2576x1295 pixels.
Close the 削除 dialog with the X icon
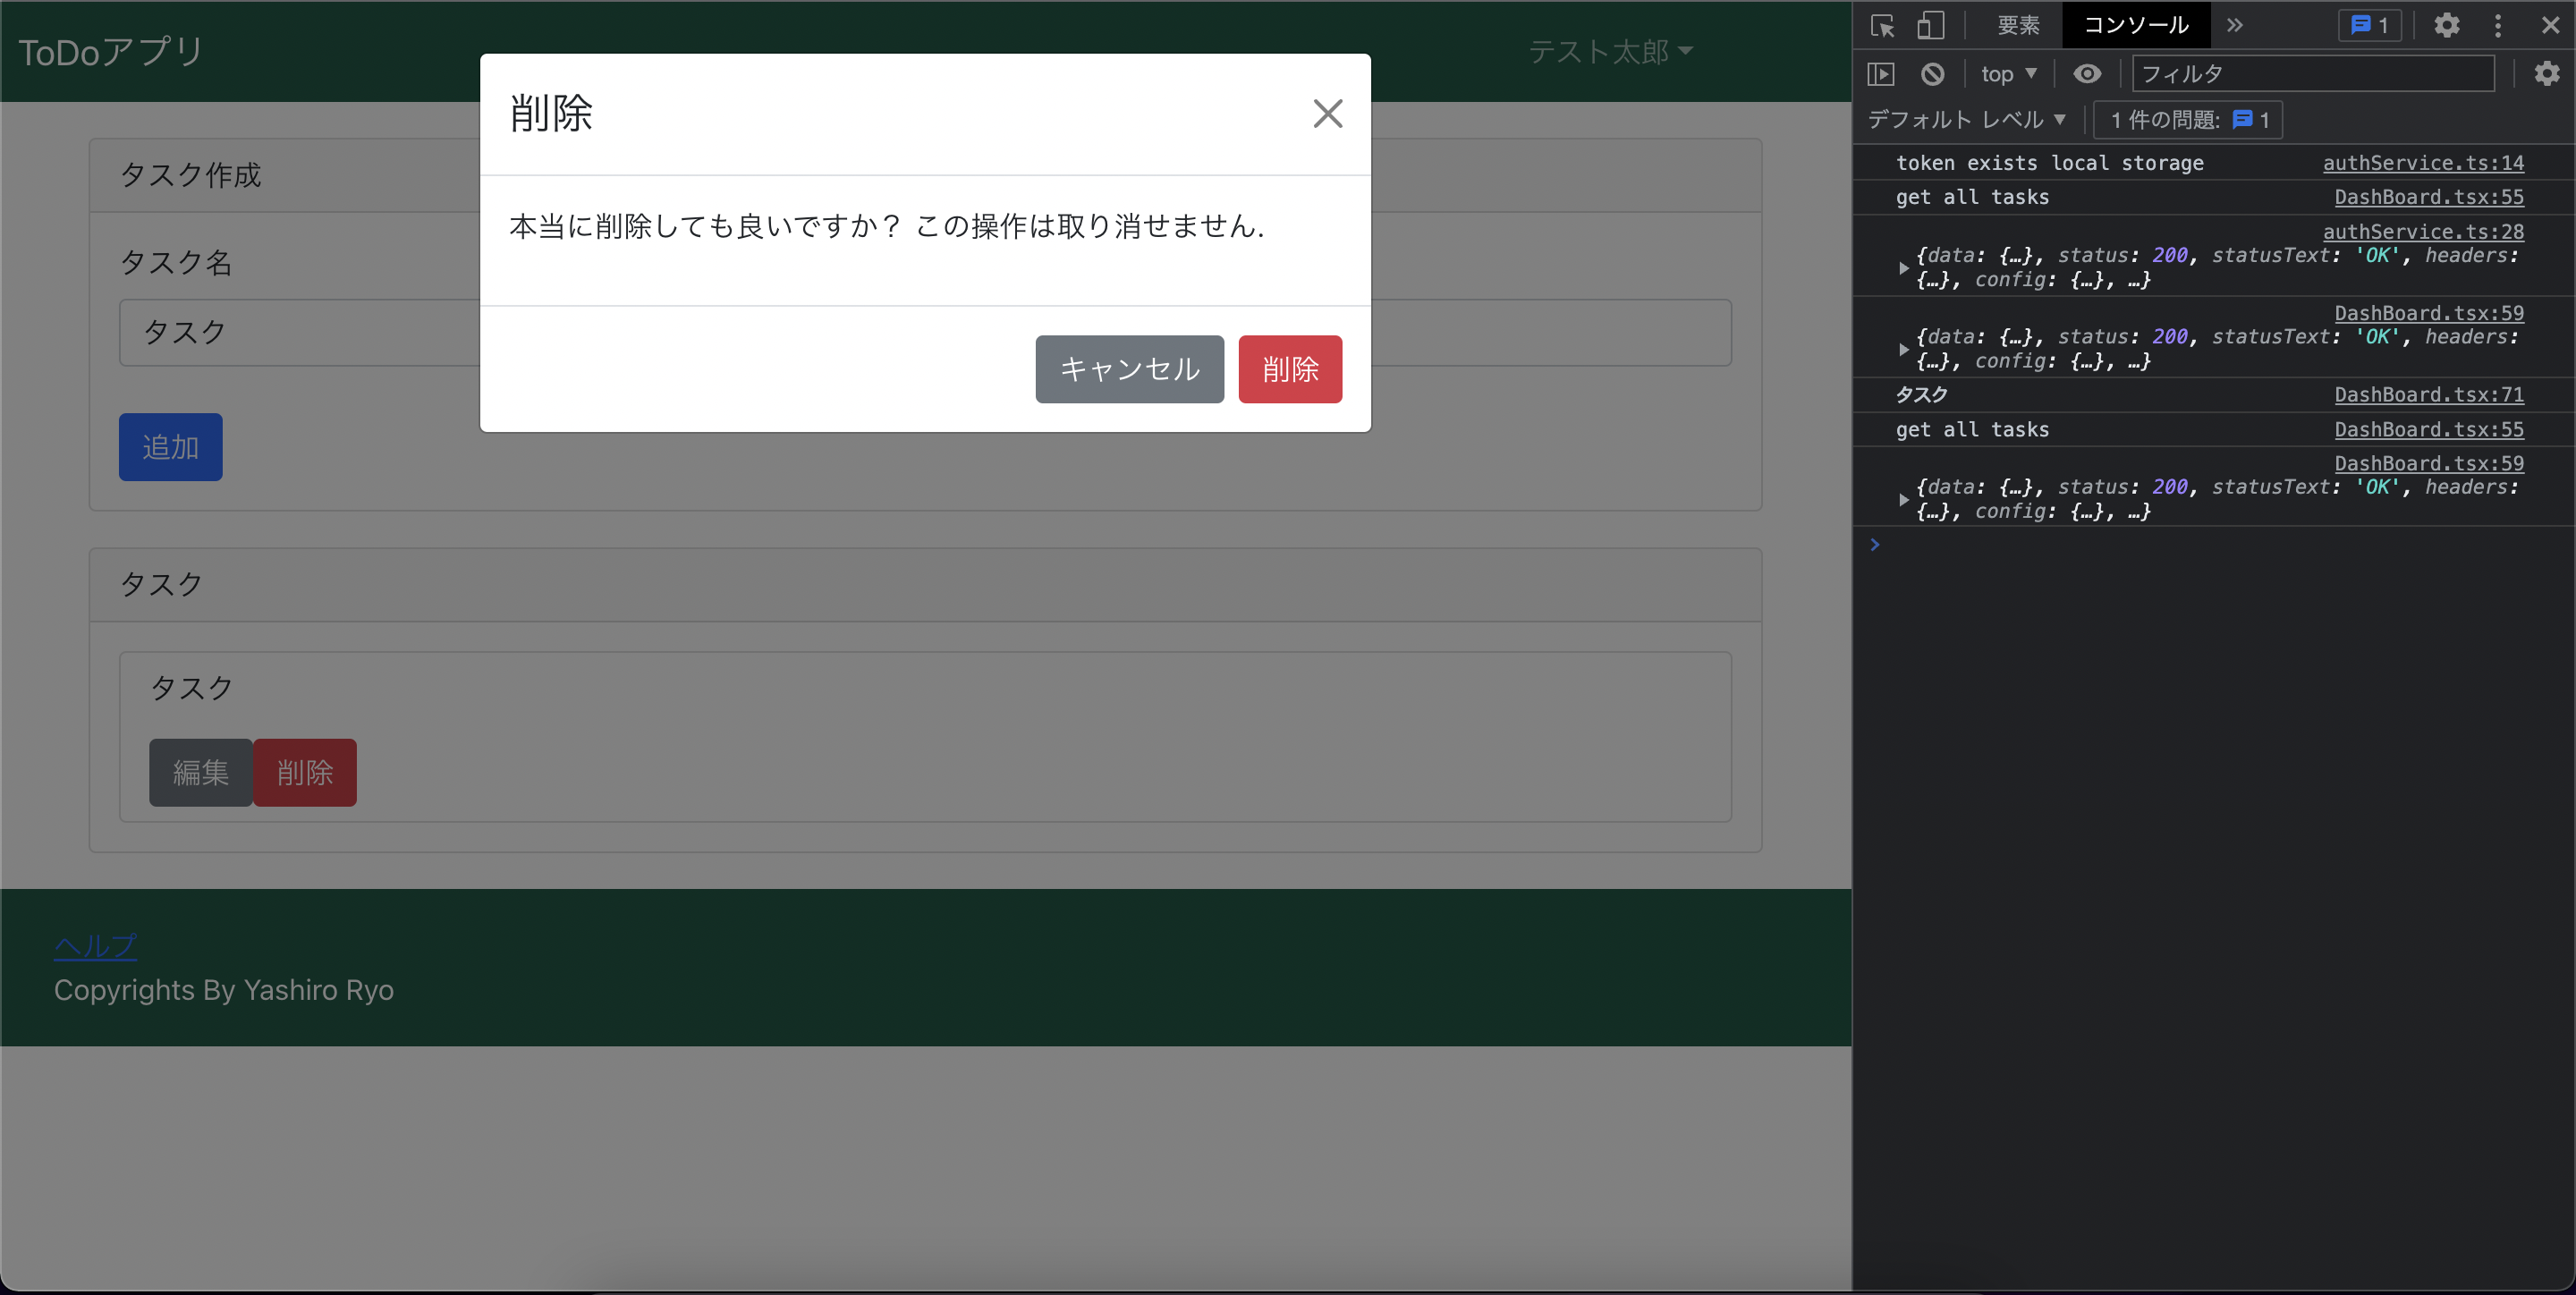(1327, 114)
